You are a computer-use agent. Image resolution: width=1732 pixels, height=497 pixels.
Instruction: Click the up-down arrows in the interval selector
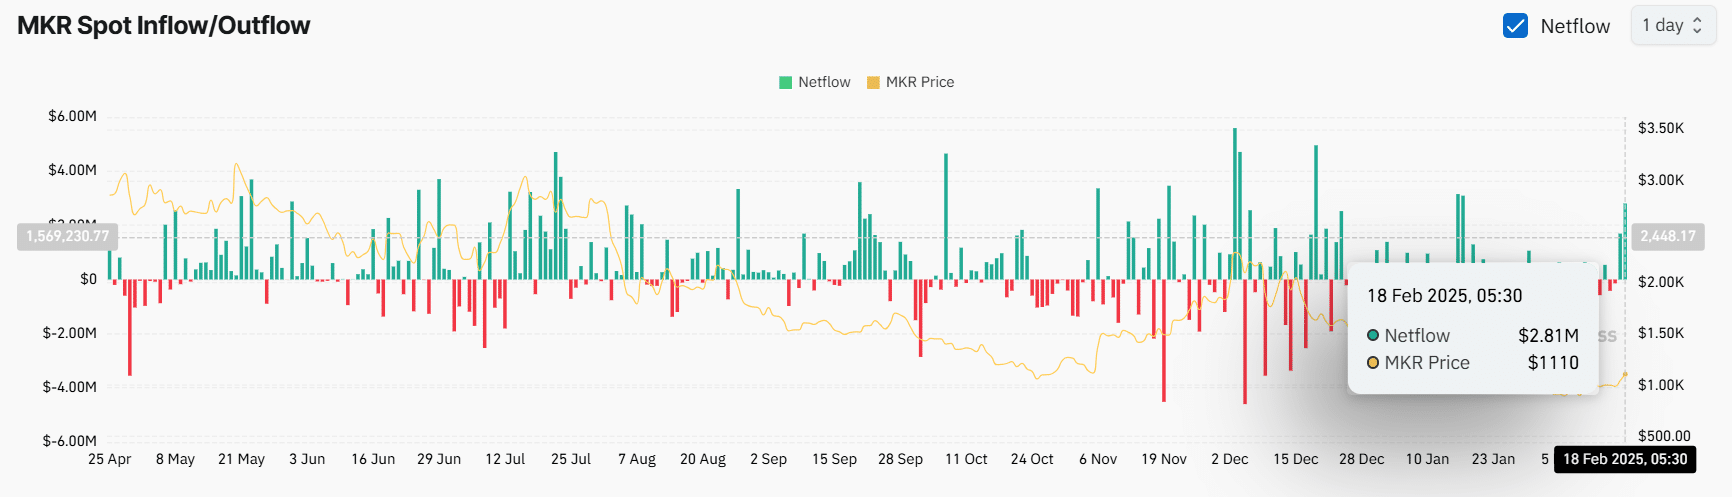[x=1697, y=26]
